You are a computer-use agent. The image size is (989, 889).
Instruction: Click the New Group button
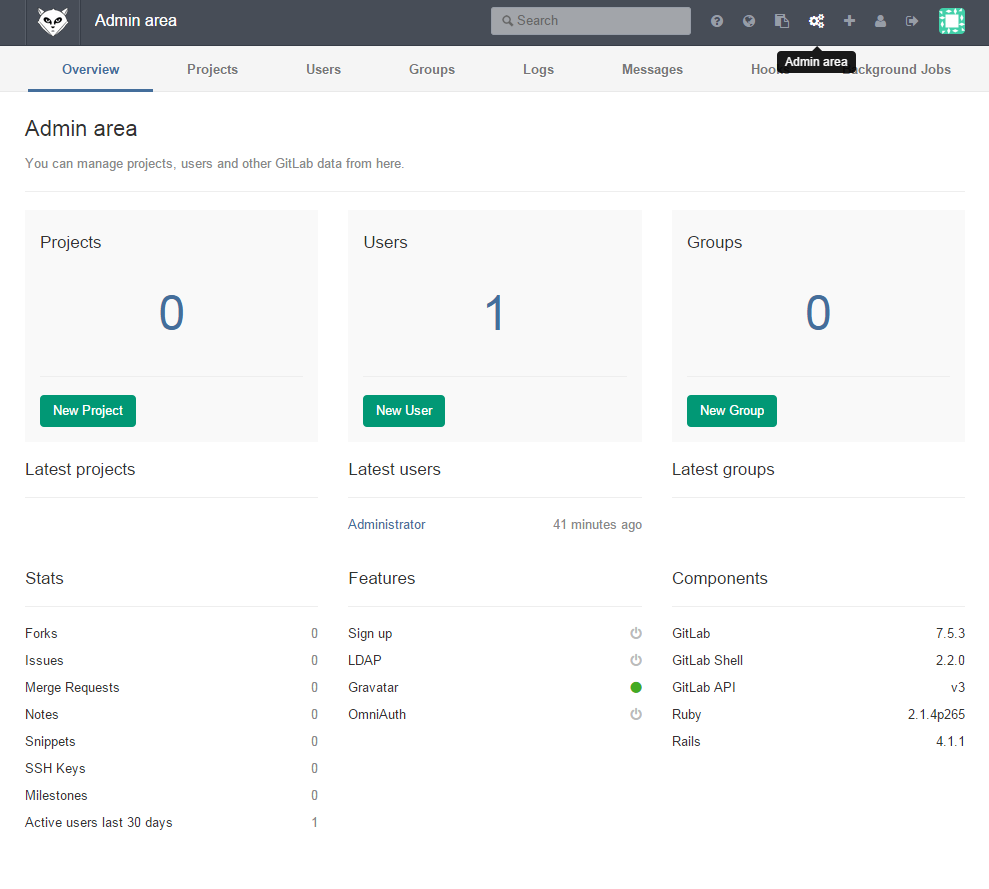pyautogui.click(x=732, y=411)
